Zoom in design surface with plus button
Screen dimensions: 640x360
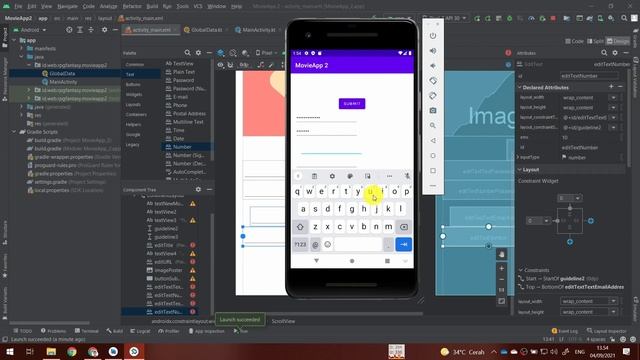coord(502,268)
